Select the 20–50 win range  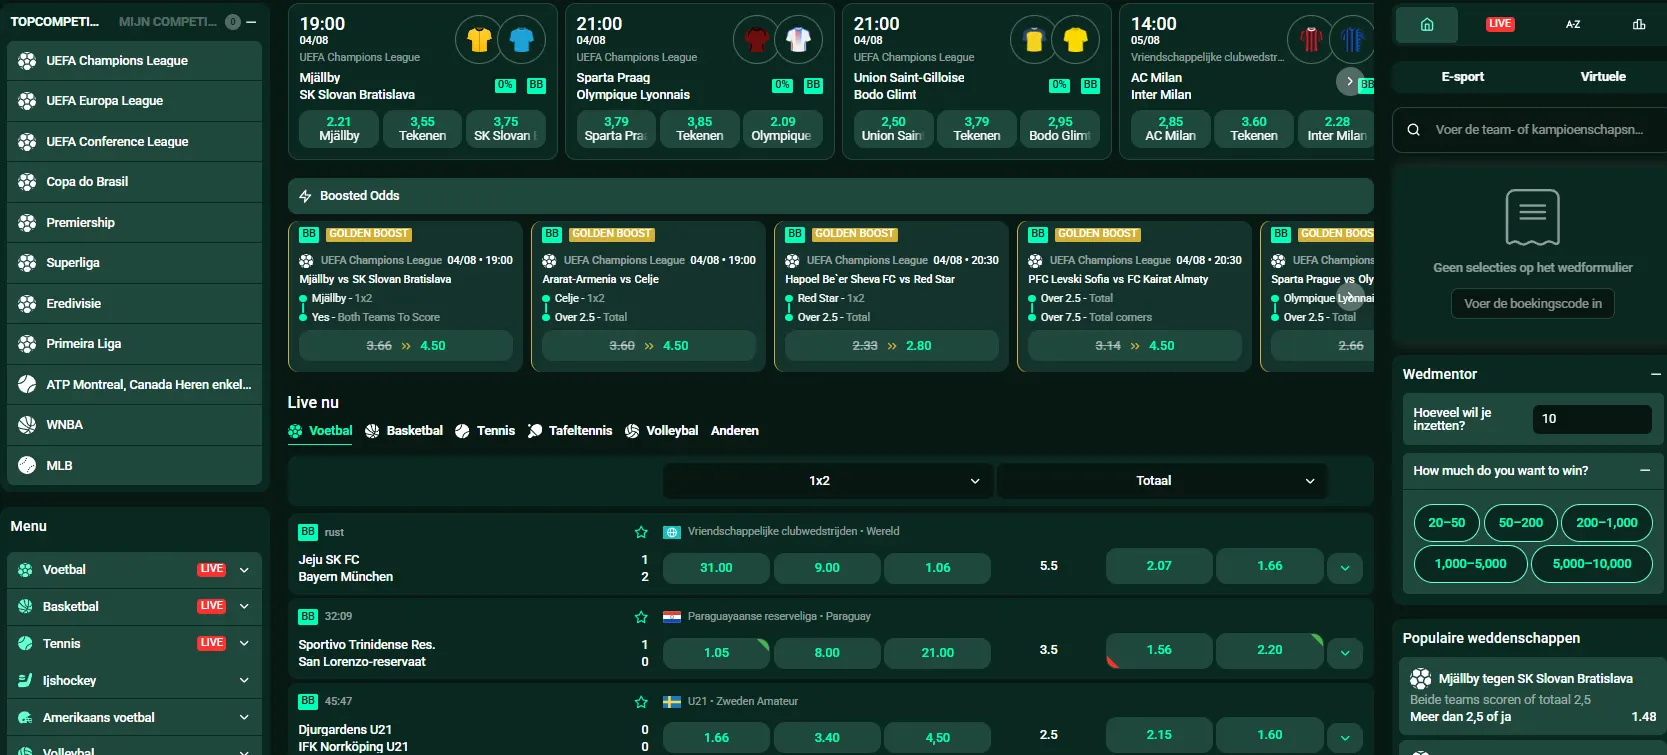tap(1446, 523)
